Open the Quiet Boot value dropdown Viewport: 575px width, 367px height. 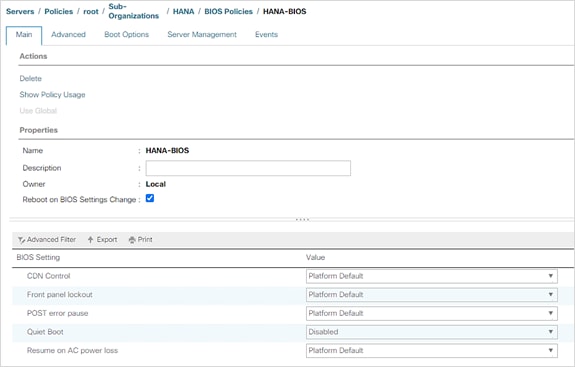coord(432,332)
